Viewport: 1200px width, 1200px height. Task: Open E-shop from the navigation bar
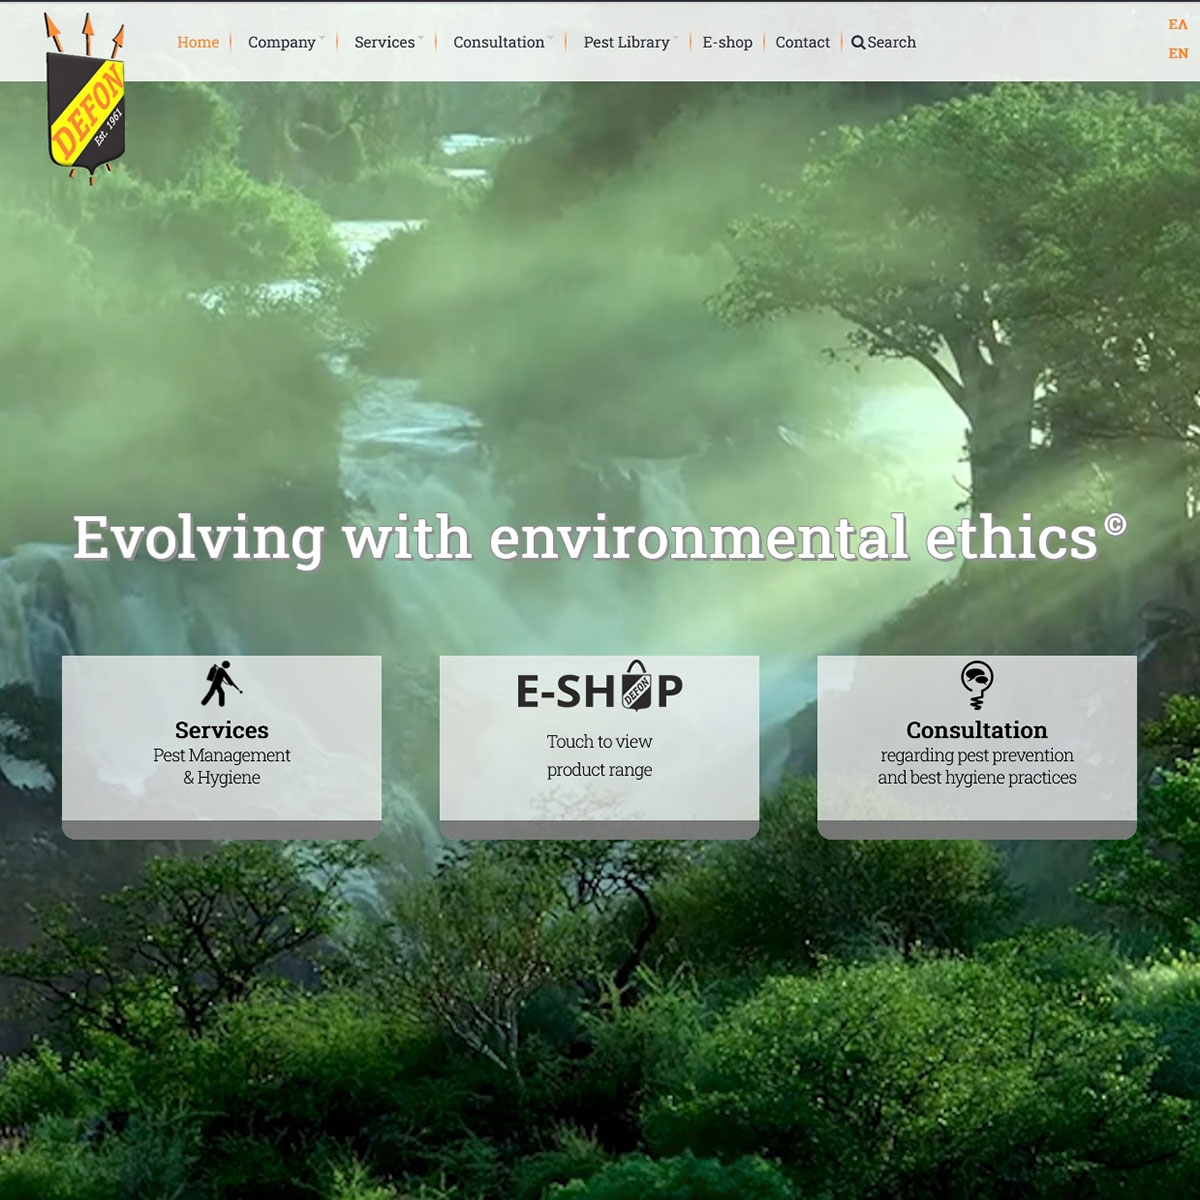pyautogui.click(x=727, y=42)
